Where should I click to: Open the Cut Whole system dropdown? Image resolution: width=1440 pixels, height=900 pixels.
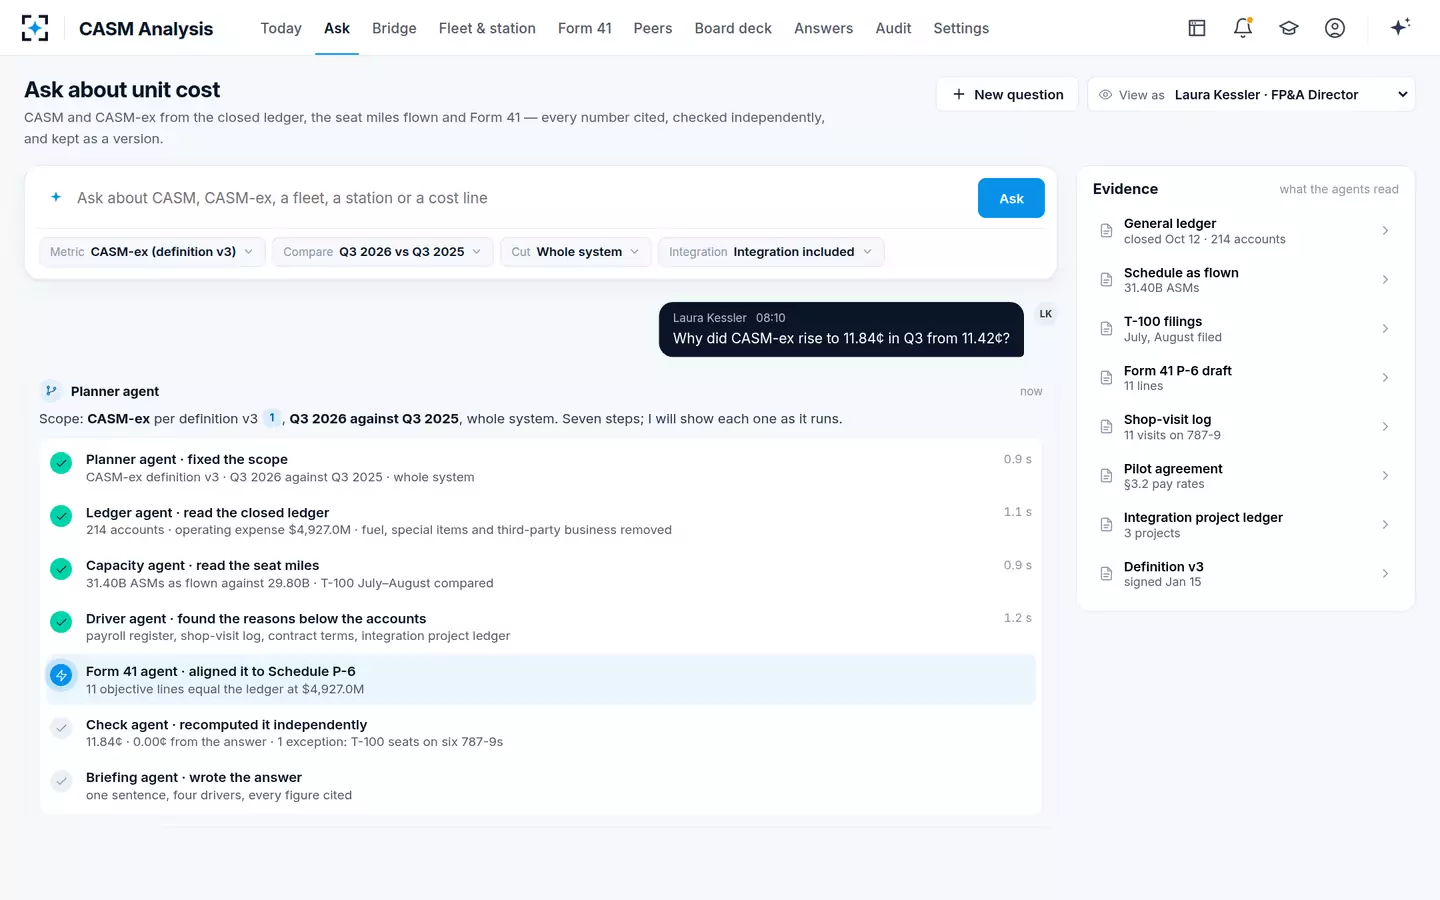click(576, 252)
